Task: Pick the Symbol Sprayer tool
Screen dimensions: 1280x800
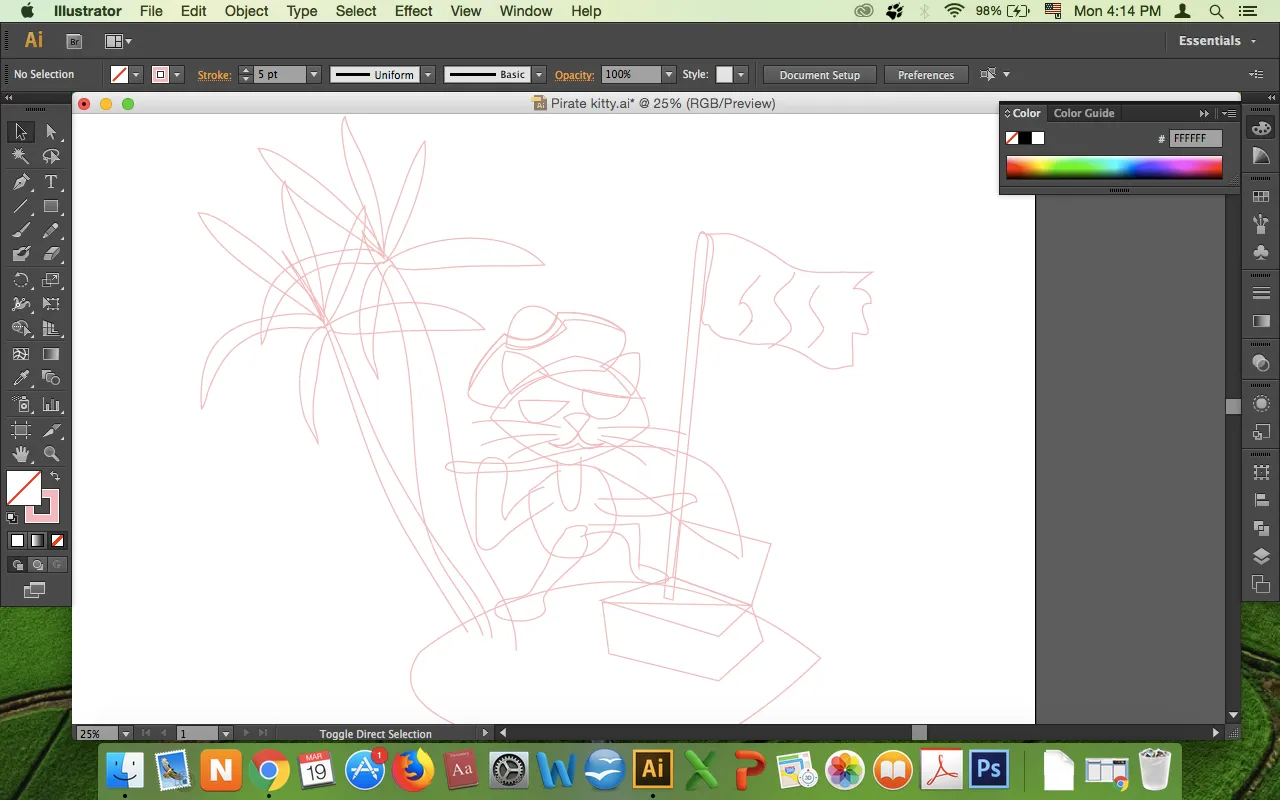Action: pos(21,405)
